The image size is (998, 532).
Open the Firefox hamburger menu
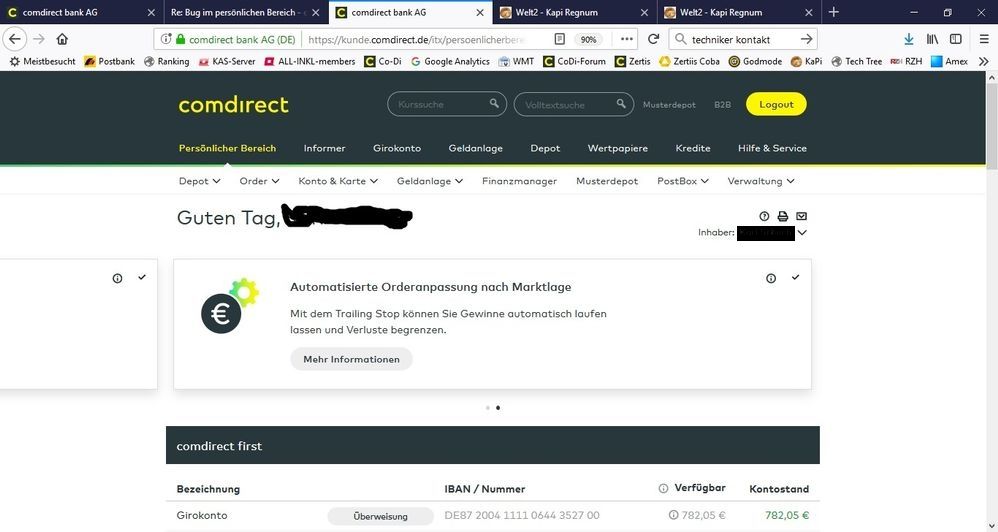click(984, 39)
